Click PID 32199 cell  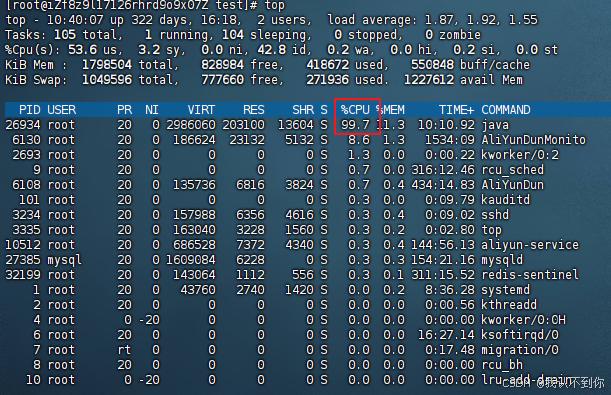23,275
